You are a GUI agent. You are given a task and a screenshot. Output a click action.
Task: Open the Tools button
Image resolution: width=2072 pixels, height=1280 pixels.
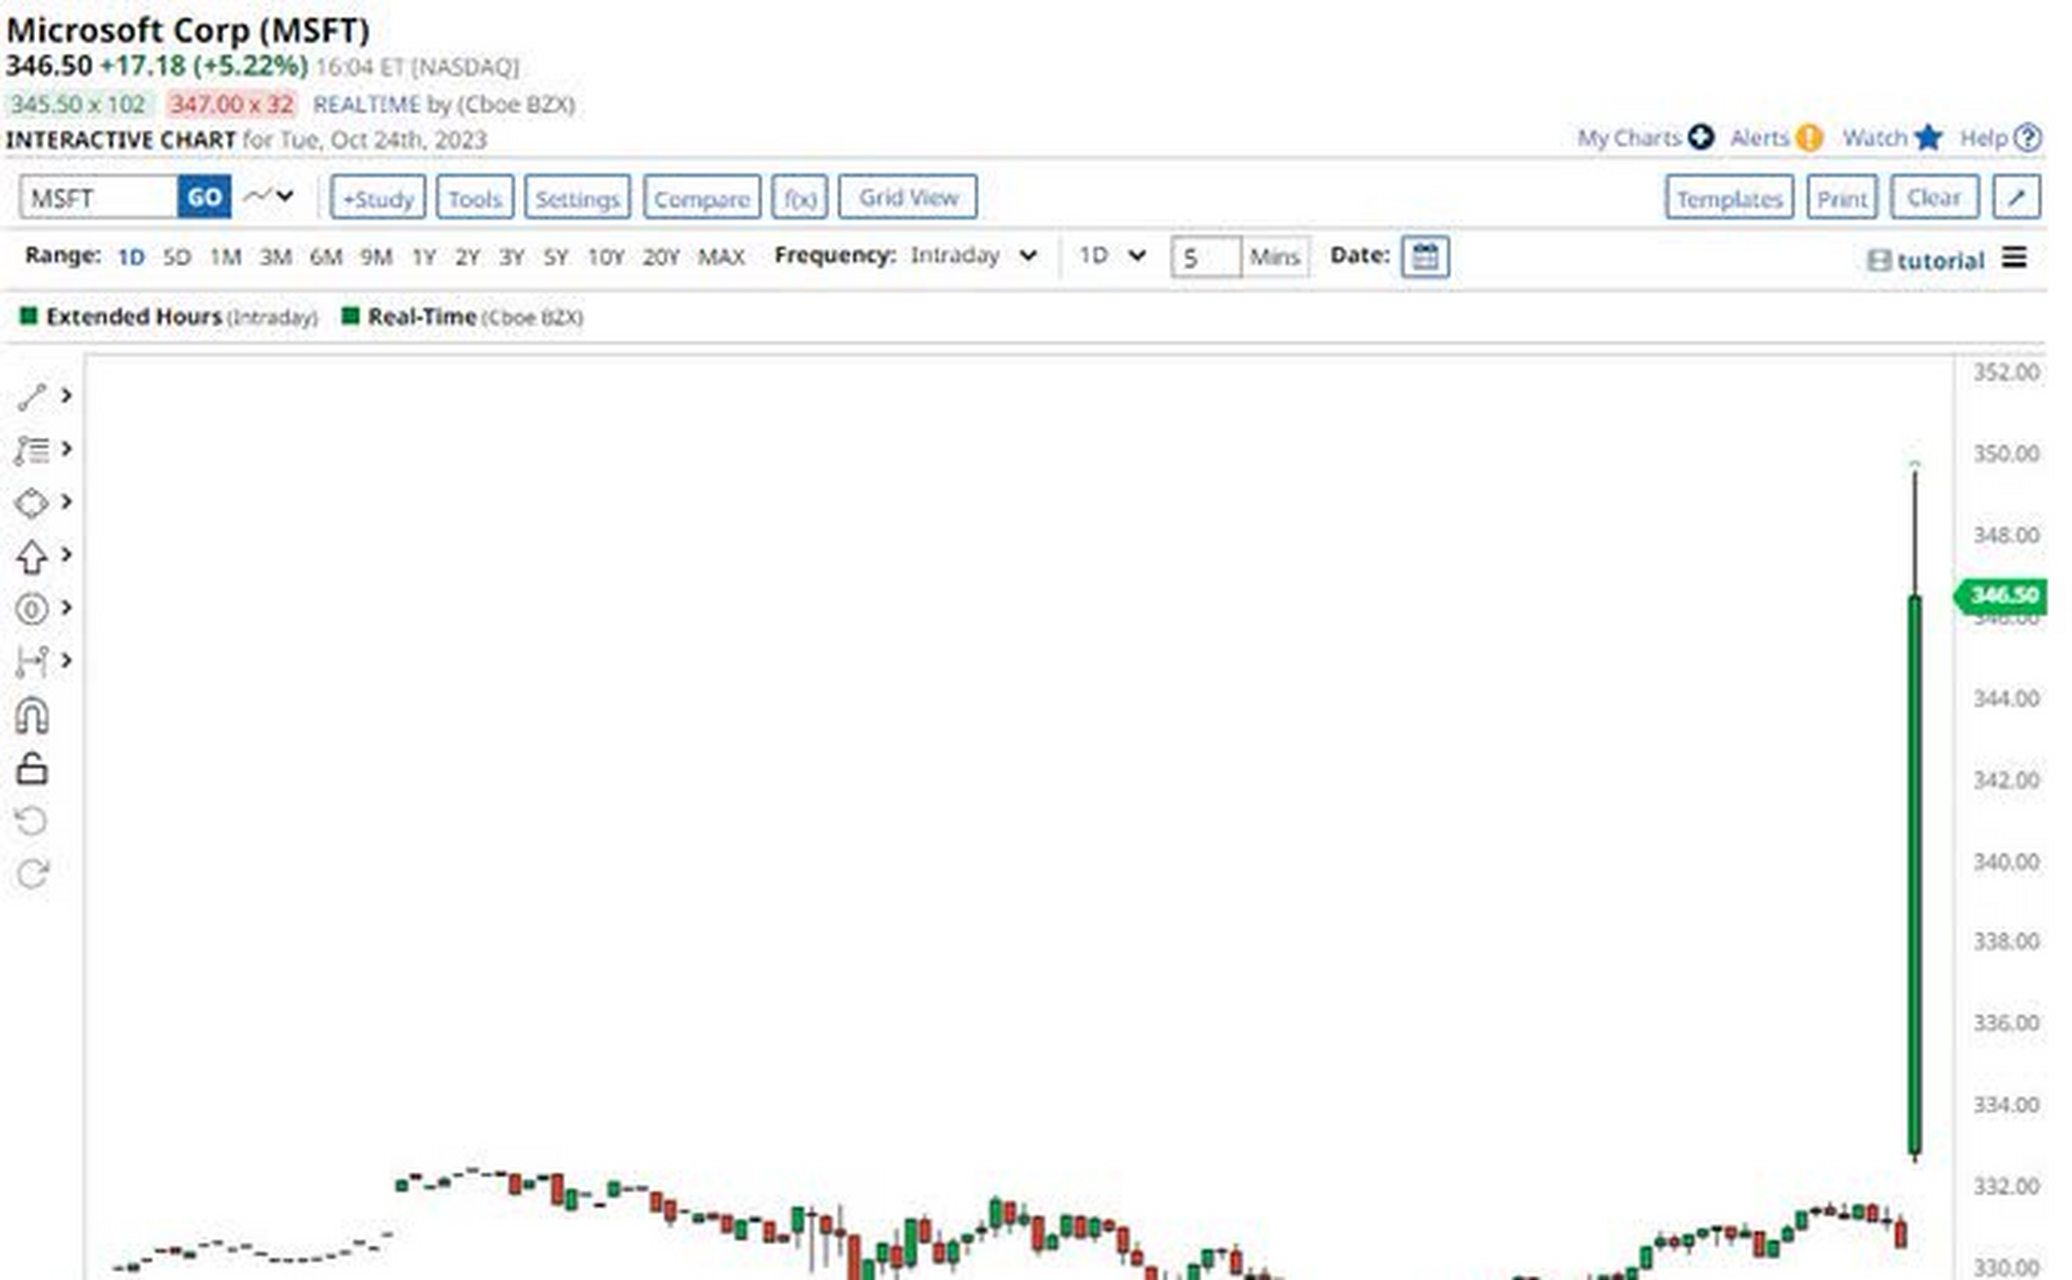475,197
